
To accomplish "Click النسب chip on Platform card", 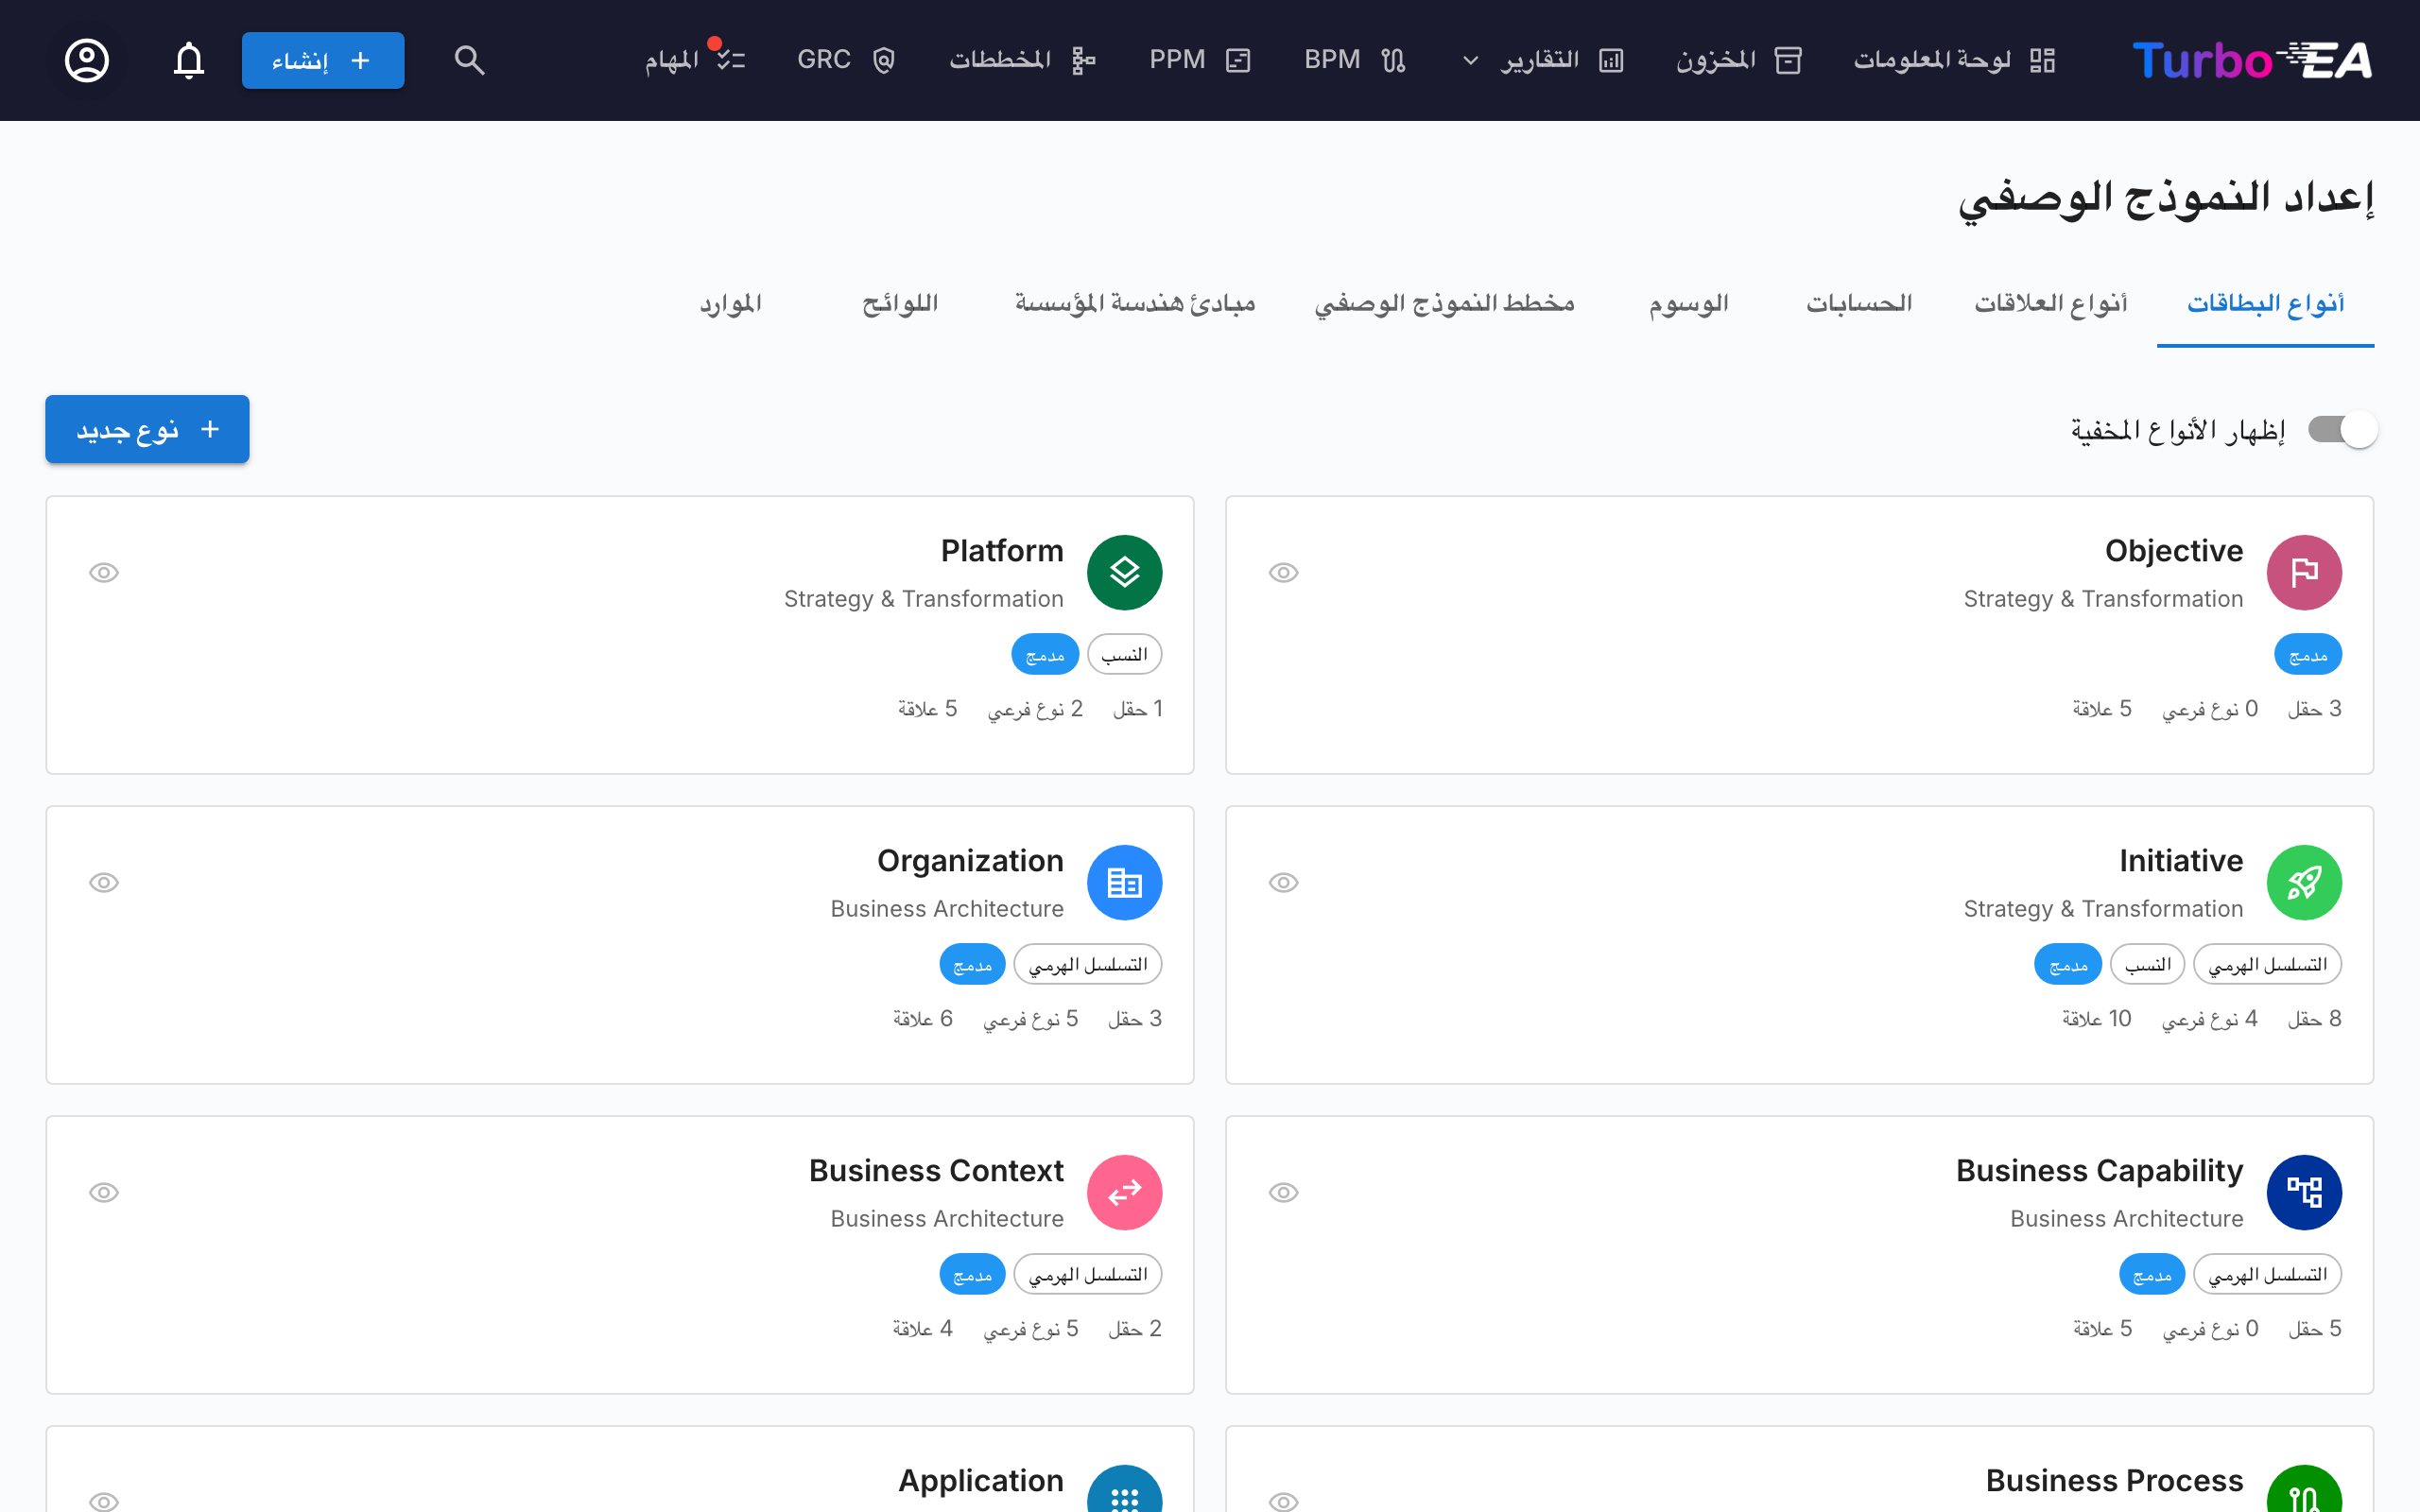I will pyautogui.click(x=1124, y=654).
